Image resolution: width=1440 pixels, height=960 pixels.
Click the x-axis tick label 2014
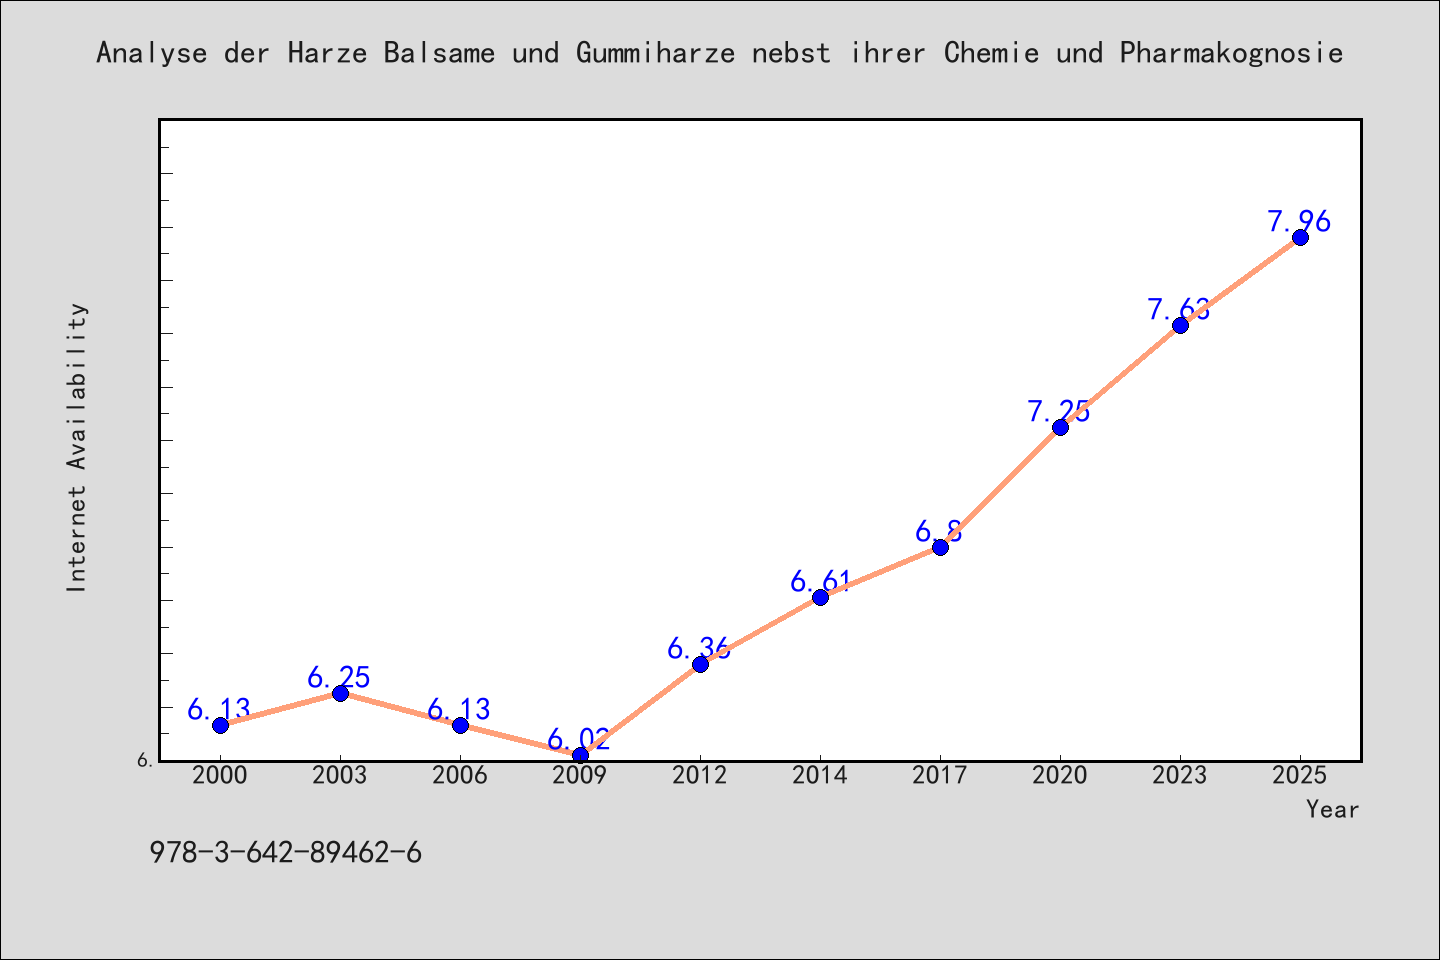pos(820,776)
